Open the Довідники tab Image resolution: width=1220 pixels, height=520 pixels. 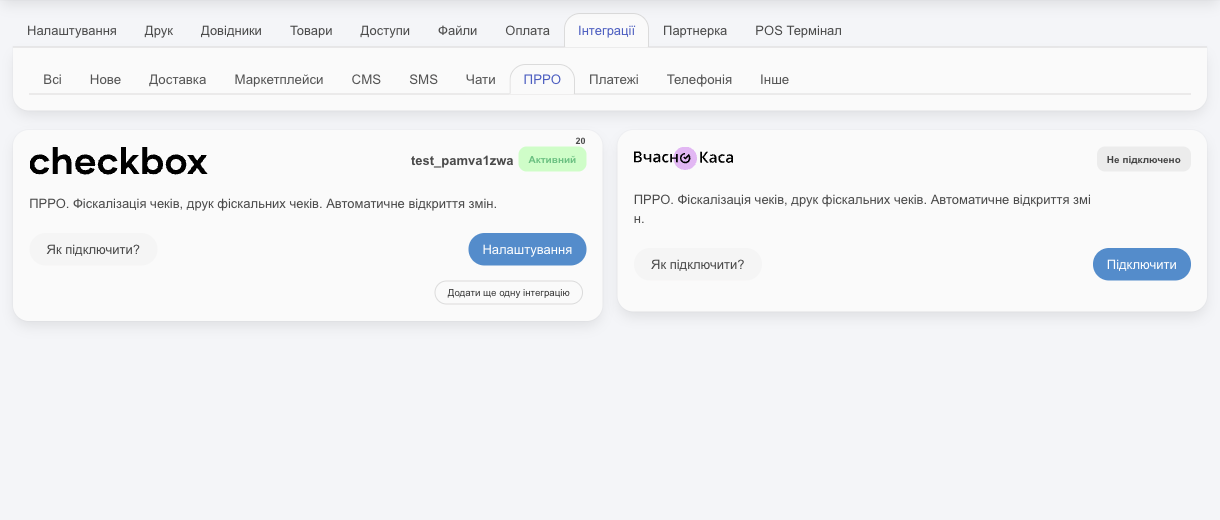[231, 31]
